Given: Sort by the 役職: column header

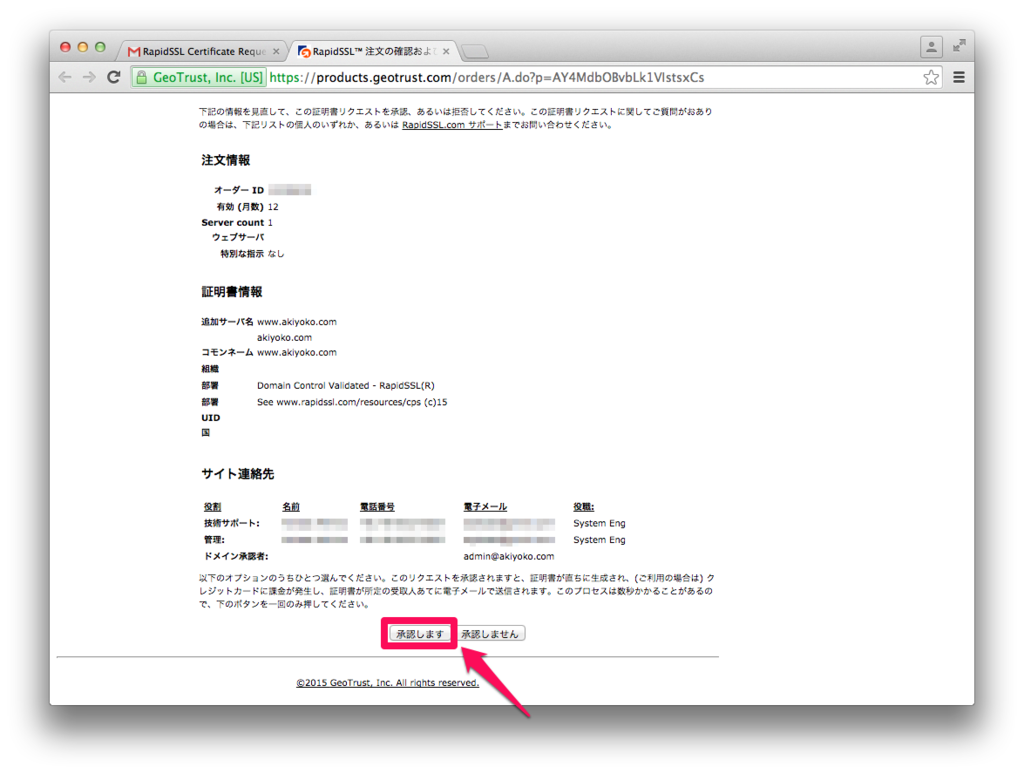Looking at the screenshot, I should 584,507.
